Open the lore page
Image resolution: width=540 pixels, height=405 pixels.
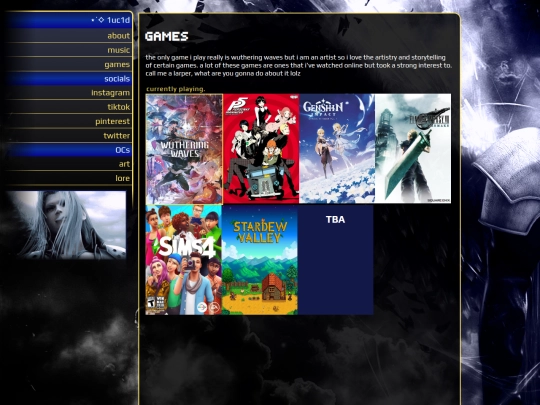pos(123,178)
